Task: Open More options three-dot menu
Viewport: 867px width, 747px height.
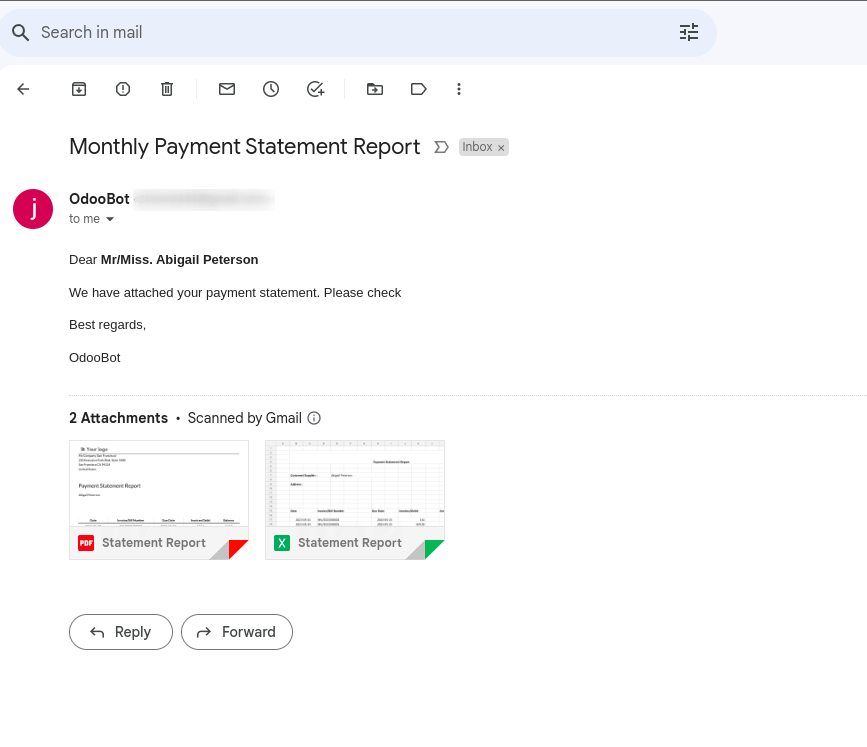Action: pos(459,89)
